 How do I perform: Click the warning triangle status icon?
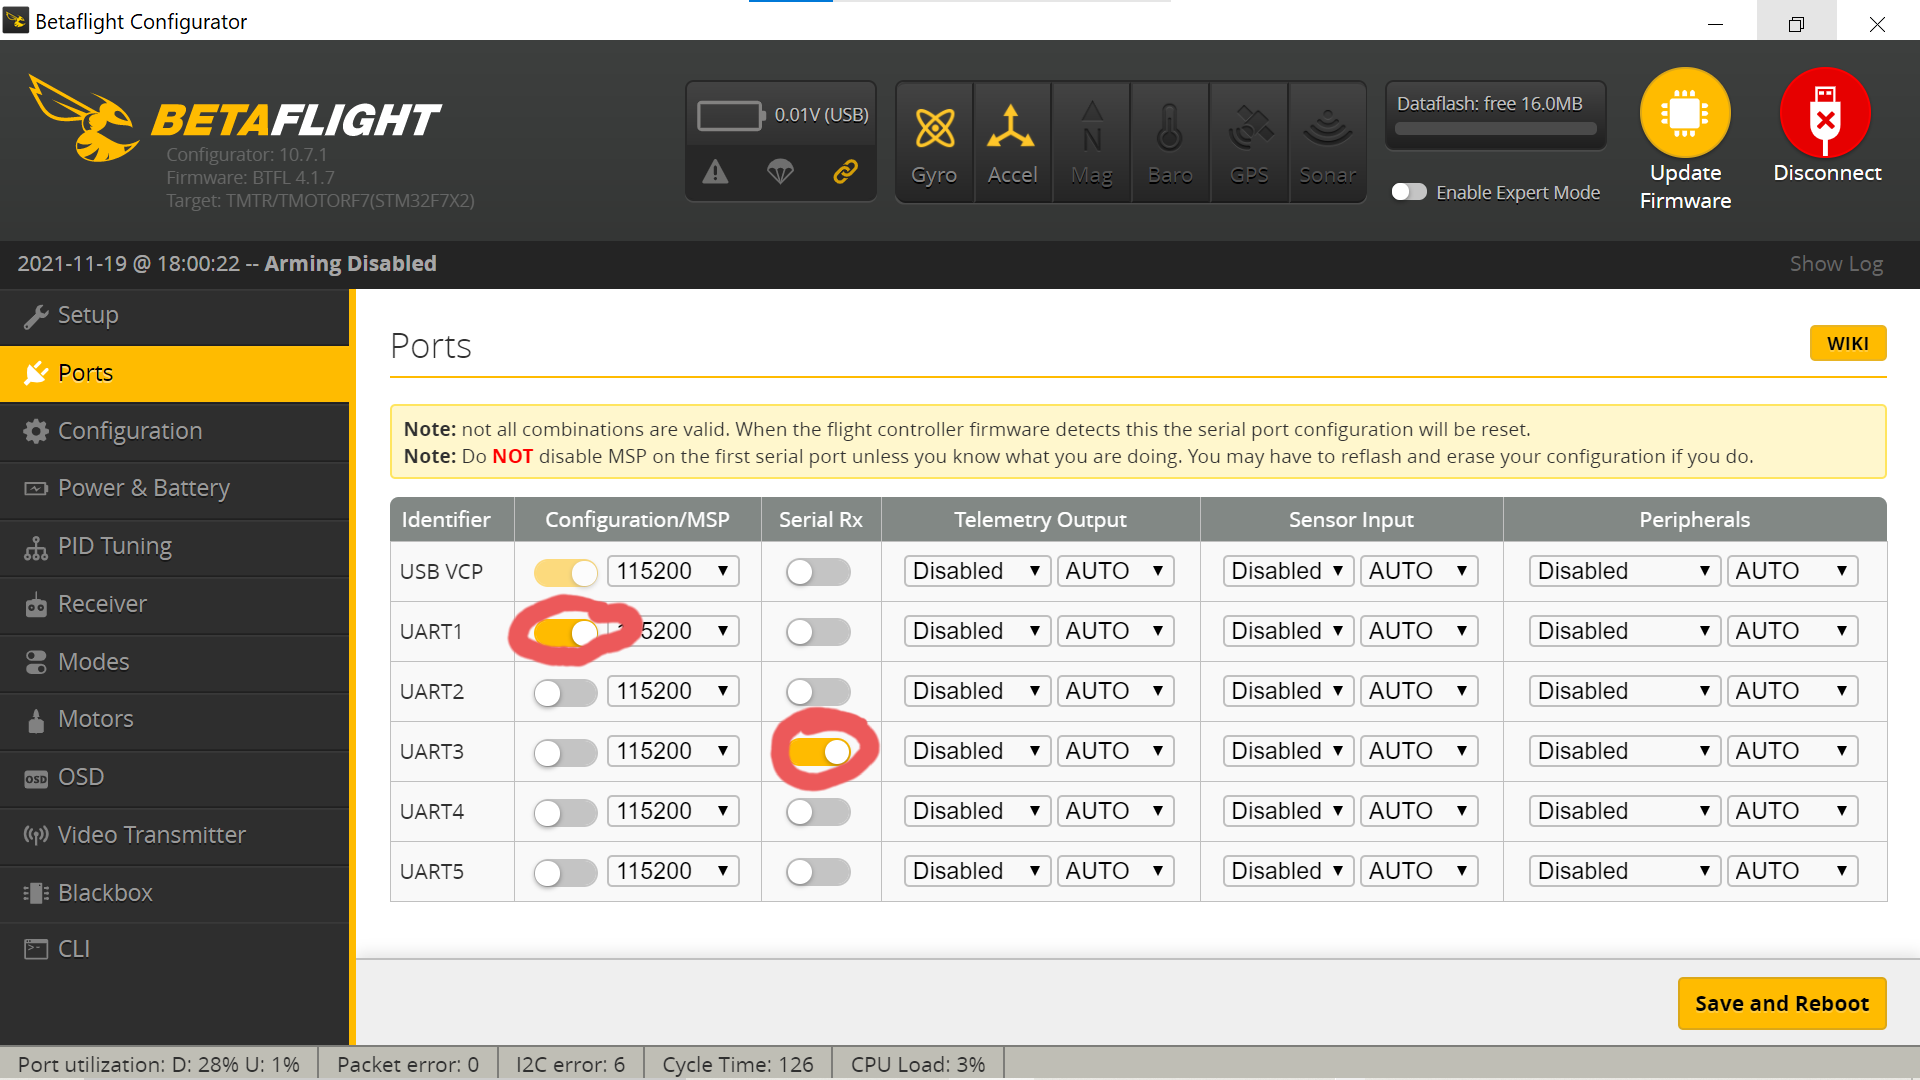(x=715, y=172)
